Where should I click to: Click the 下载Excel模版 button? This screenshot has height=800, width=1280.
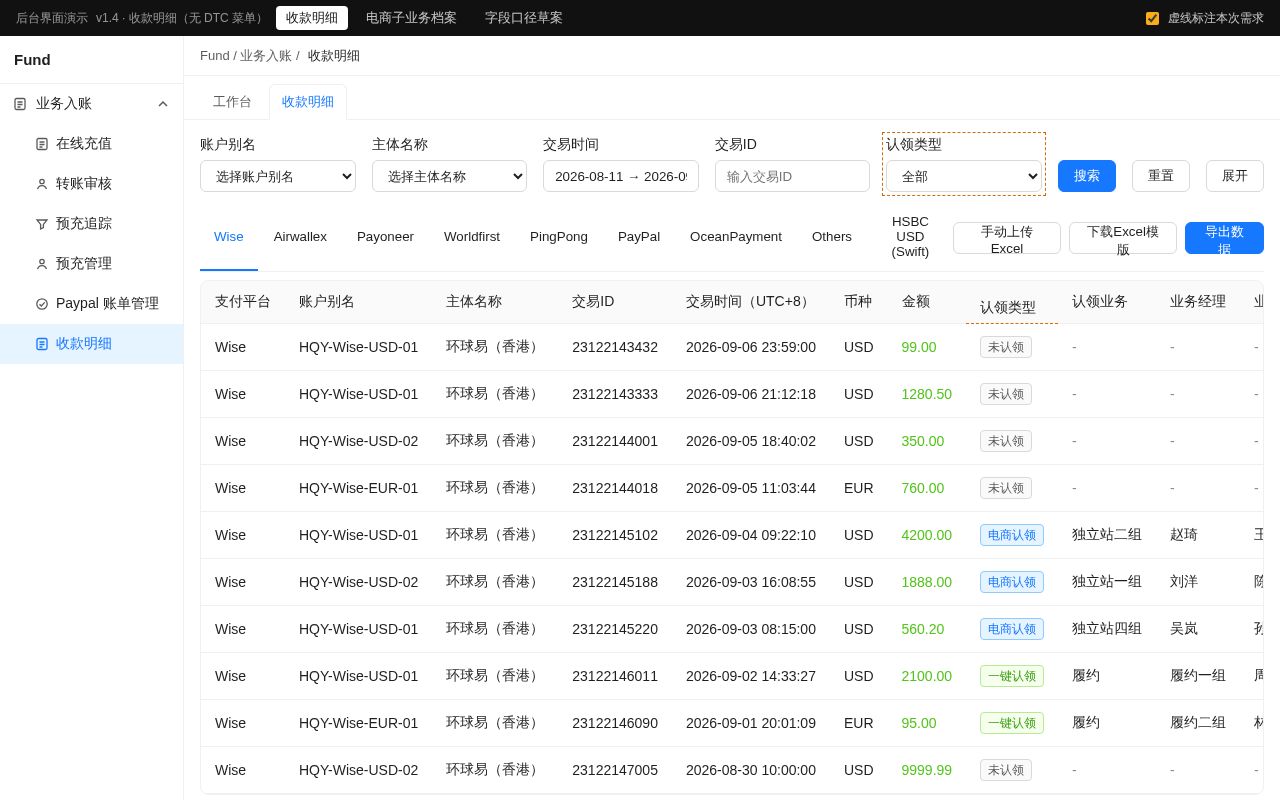click(1123, 238)
